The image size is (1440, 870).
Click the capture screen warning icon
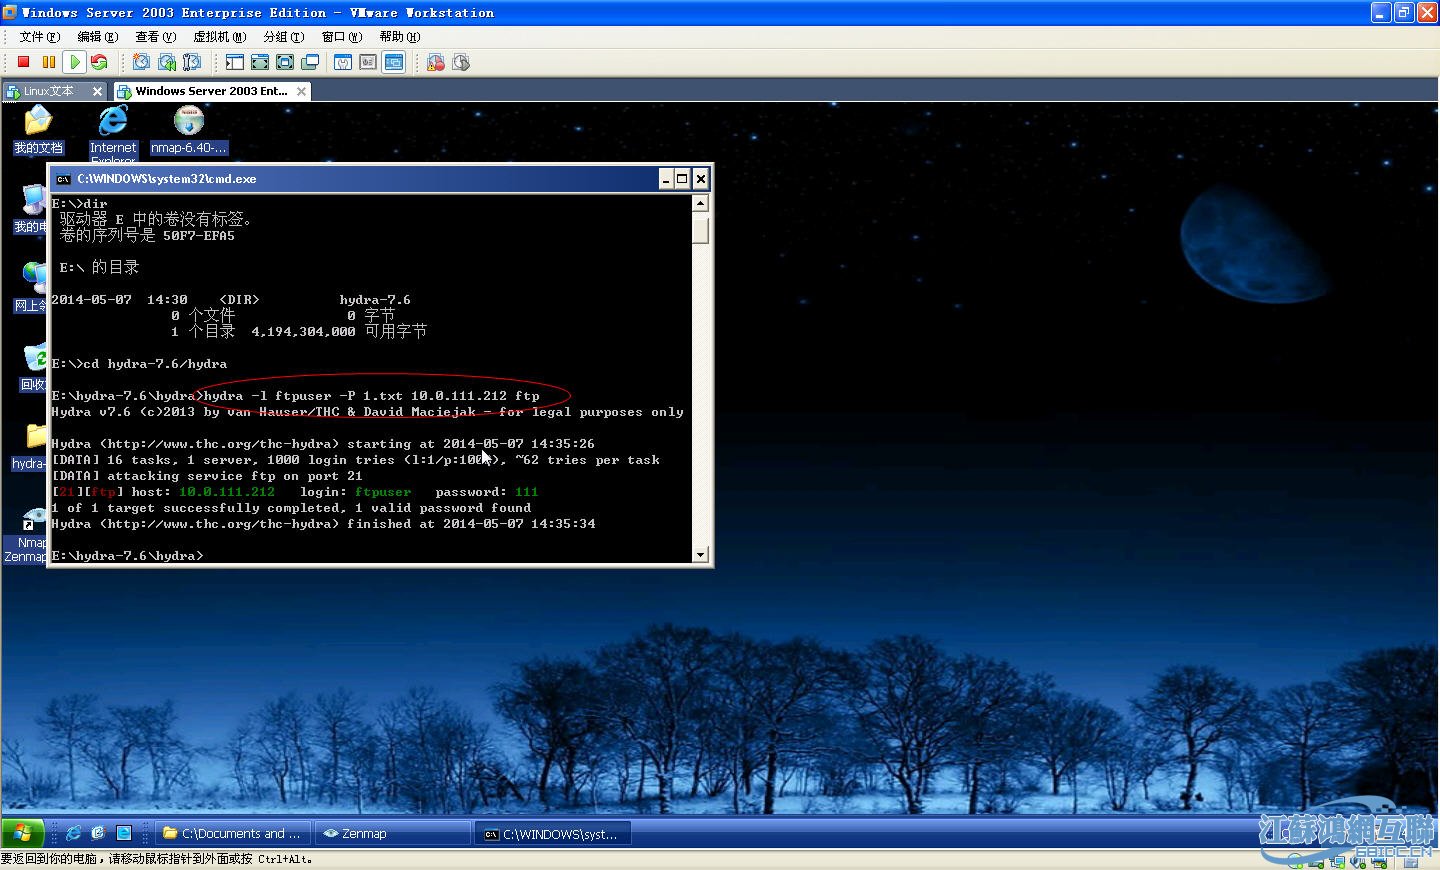(x=436, y=62)
